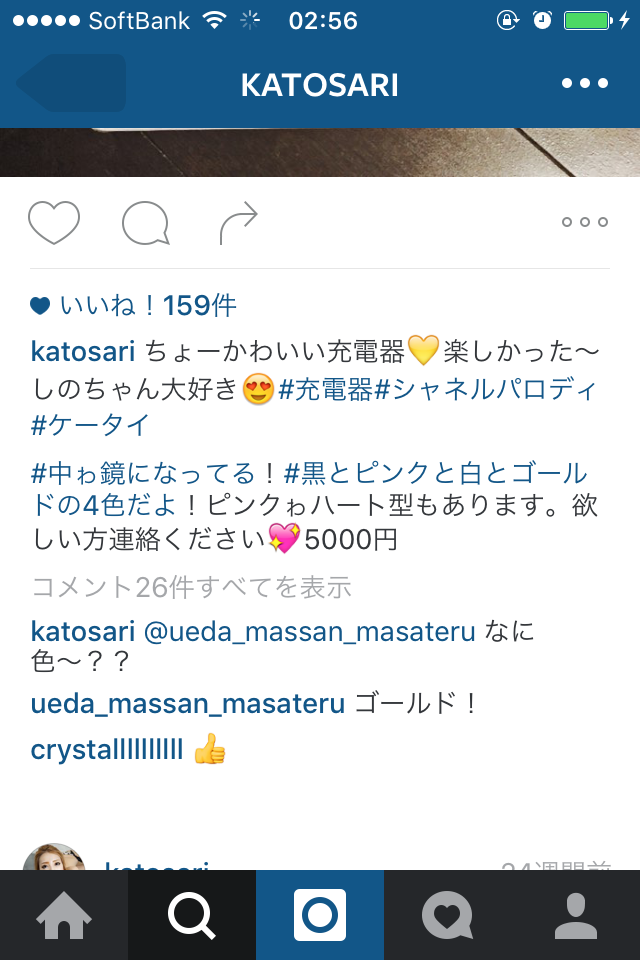
Task: Open the #充電器 hashtag
Action: point(325,389)
